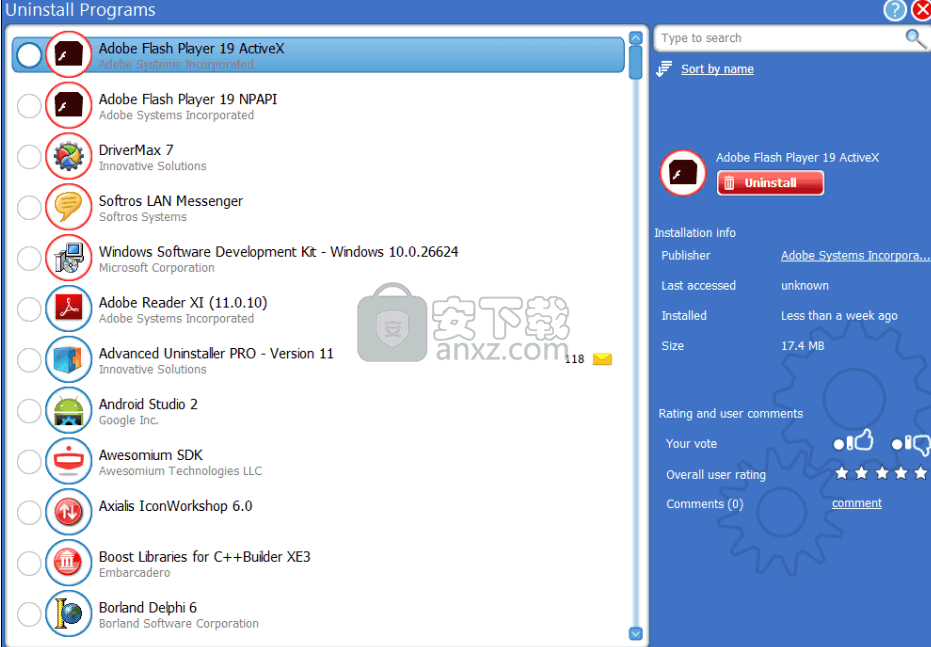Select the Adobe Reader XI checkbox
This screenshot has width=931, height=647.
click(29, 309)
